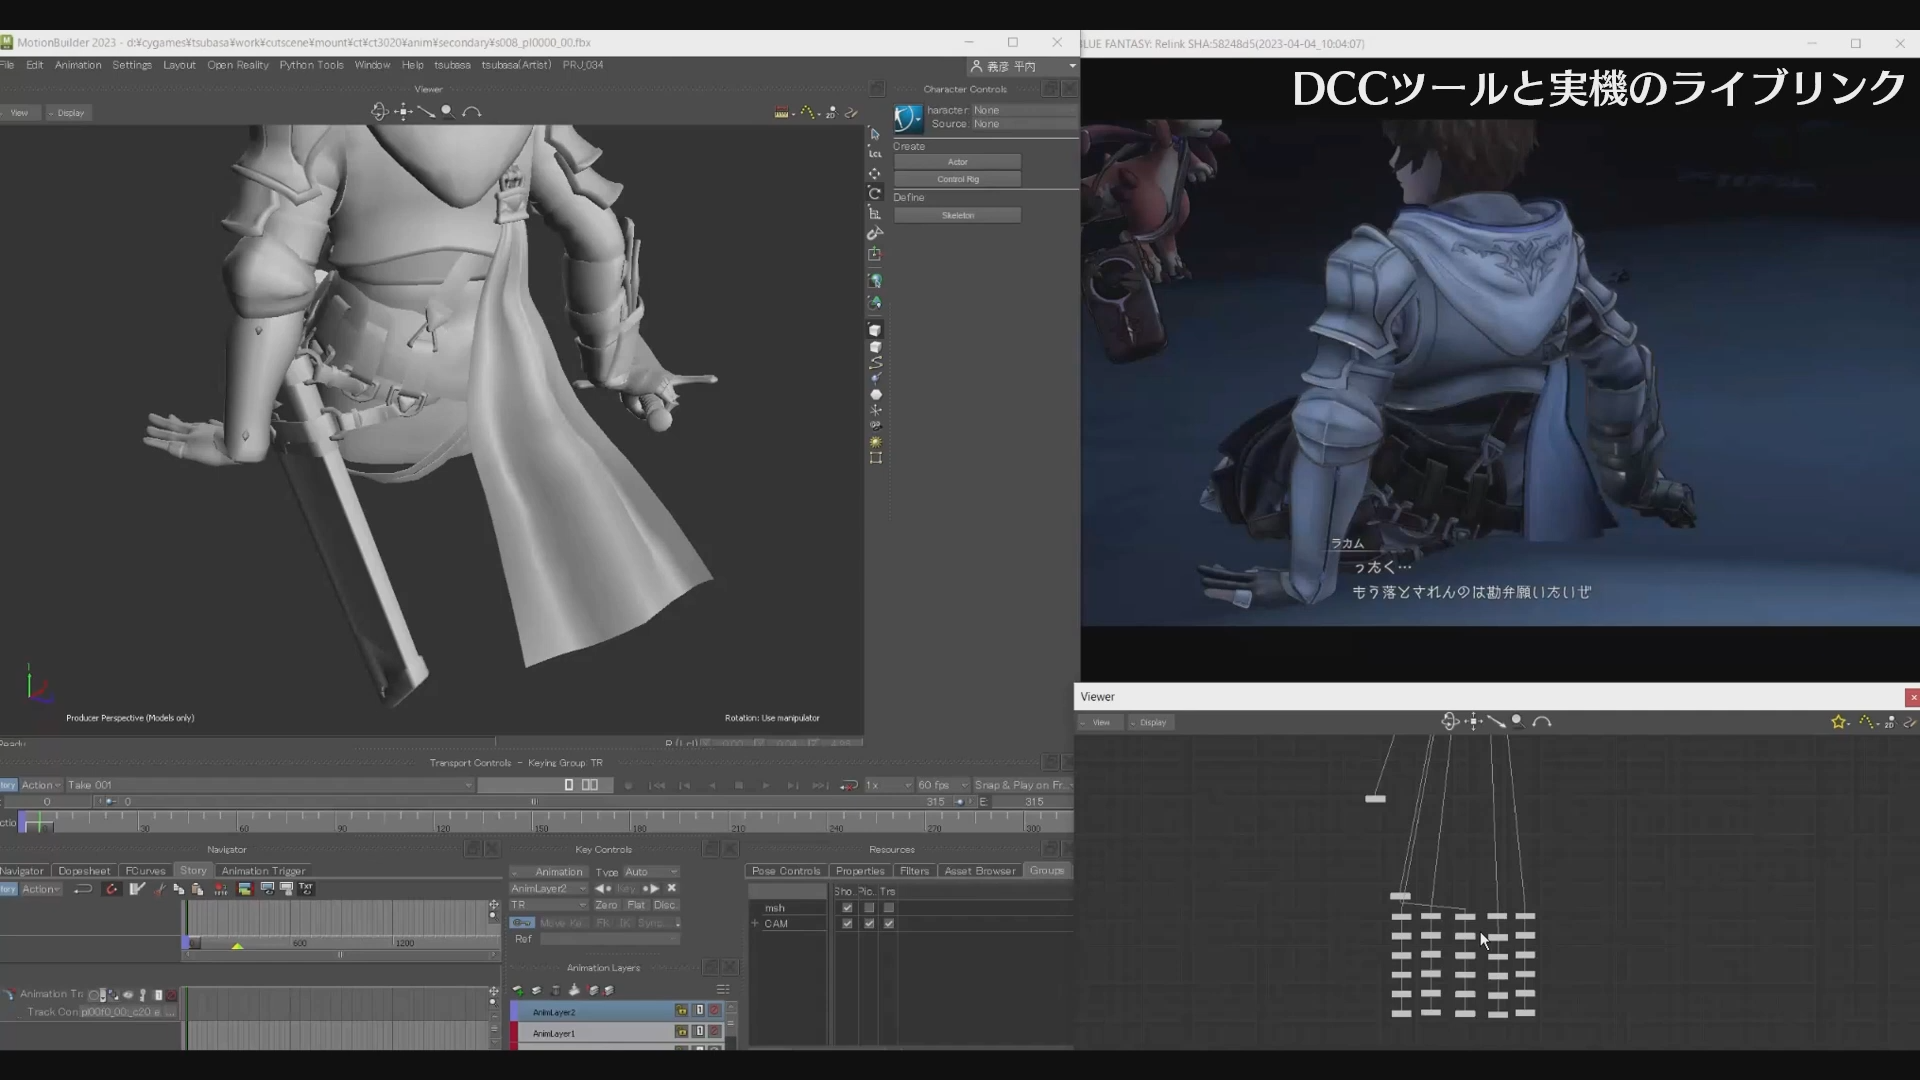Toggle the Lcl local reference mode icon
Screen dimensions: 1920x1080
coord(875,153)
